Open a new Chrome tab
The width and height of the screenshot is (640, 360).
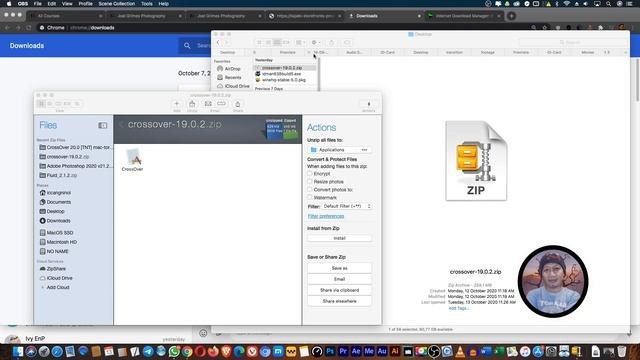click(x=511, y=16)
